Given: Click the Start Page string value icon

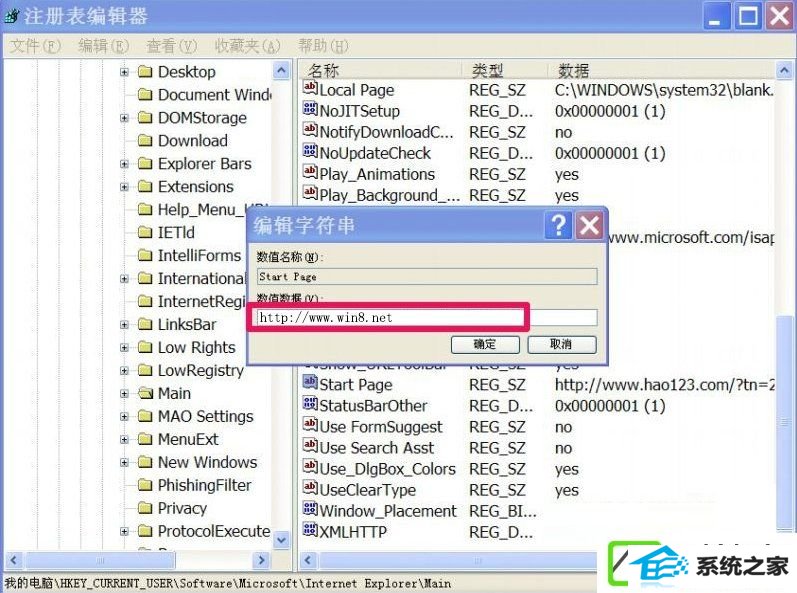Looking at the screenshot, I should (310, 383).
